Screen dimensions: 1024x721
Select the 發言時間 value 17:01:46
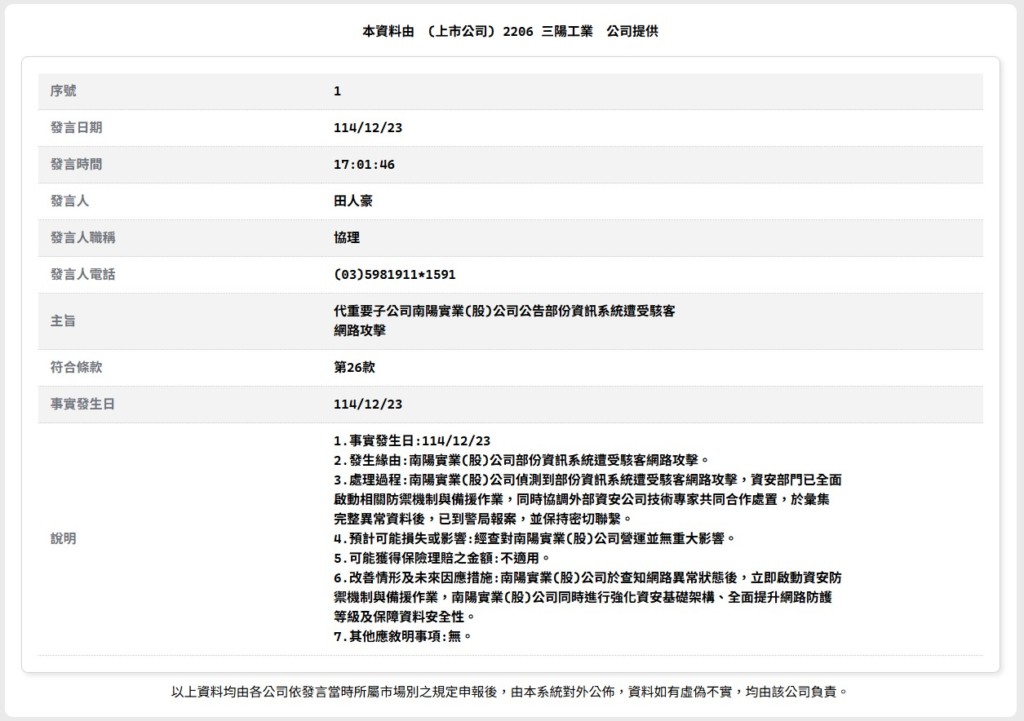364,164
